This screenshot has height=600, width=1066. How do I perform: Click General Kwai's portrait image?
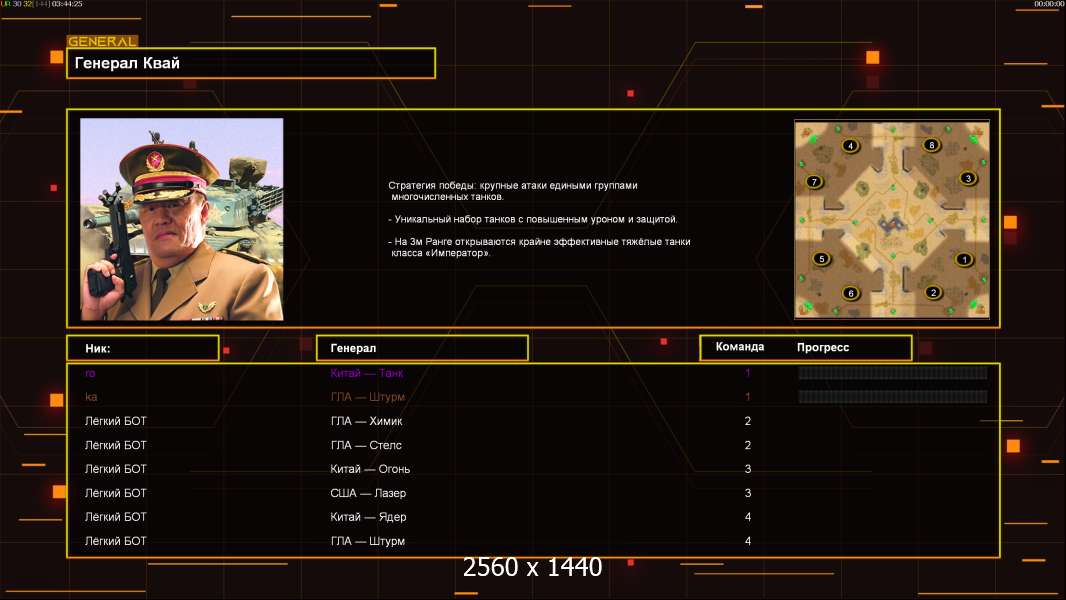click(x=181, y=219)
